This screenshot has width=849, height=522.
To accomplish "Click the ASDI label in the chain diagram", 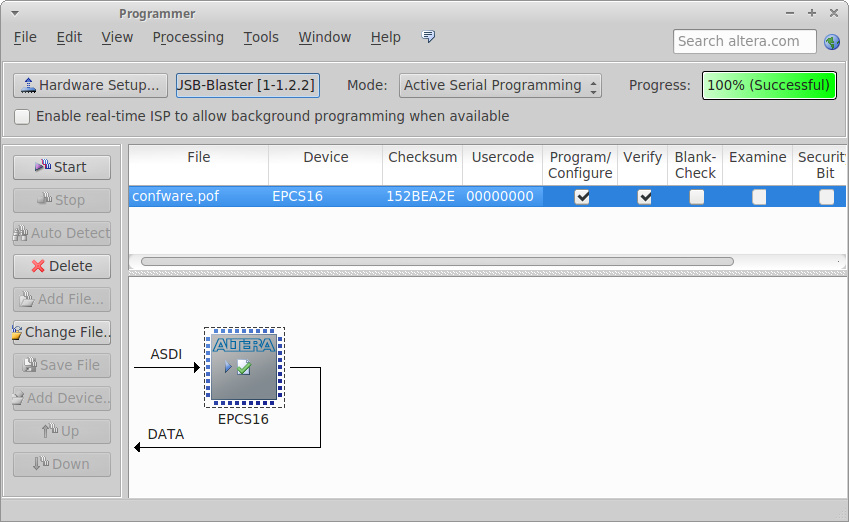I will tap(166, 354).
